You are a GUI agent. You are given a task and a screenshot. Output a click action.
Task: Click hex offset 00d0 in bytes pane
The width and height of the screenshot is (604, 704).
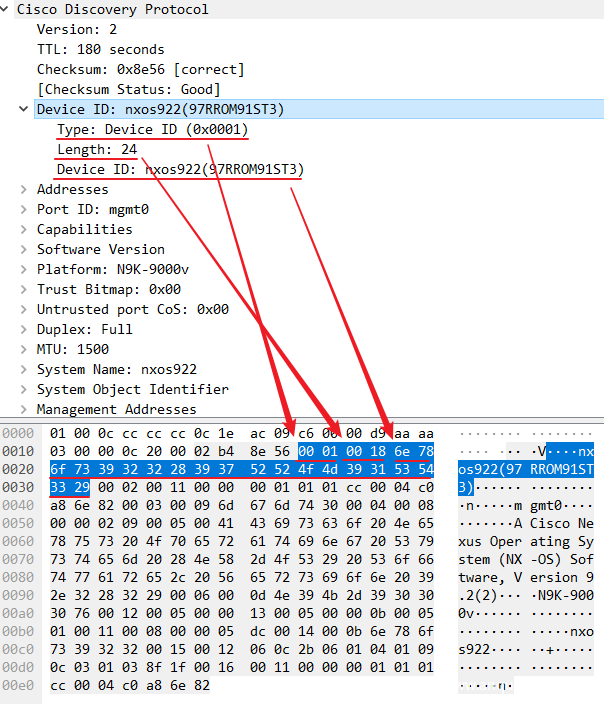point(18,667)
